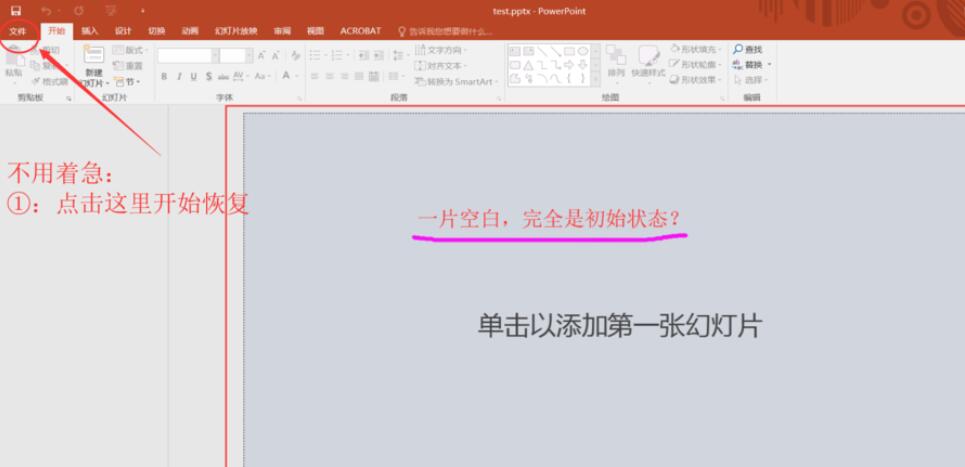Screen dimensions: 965x467
Task: Open the 字体 (Font) group dialog launcher
Action: 300,98
